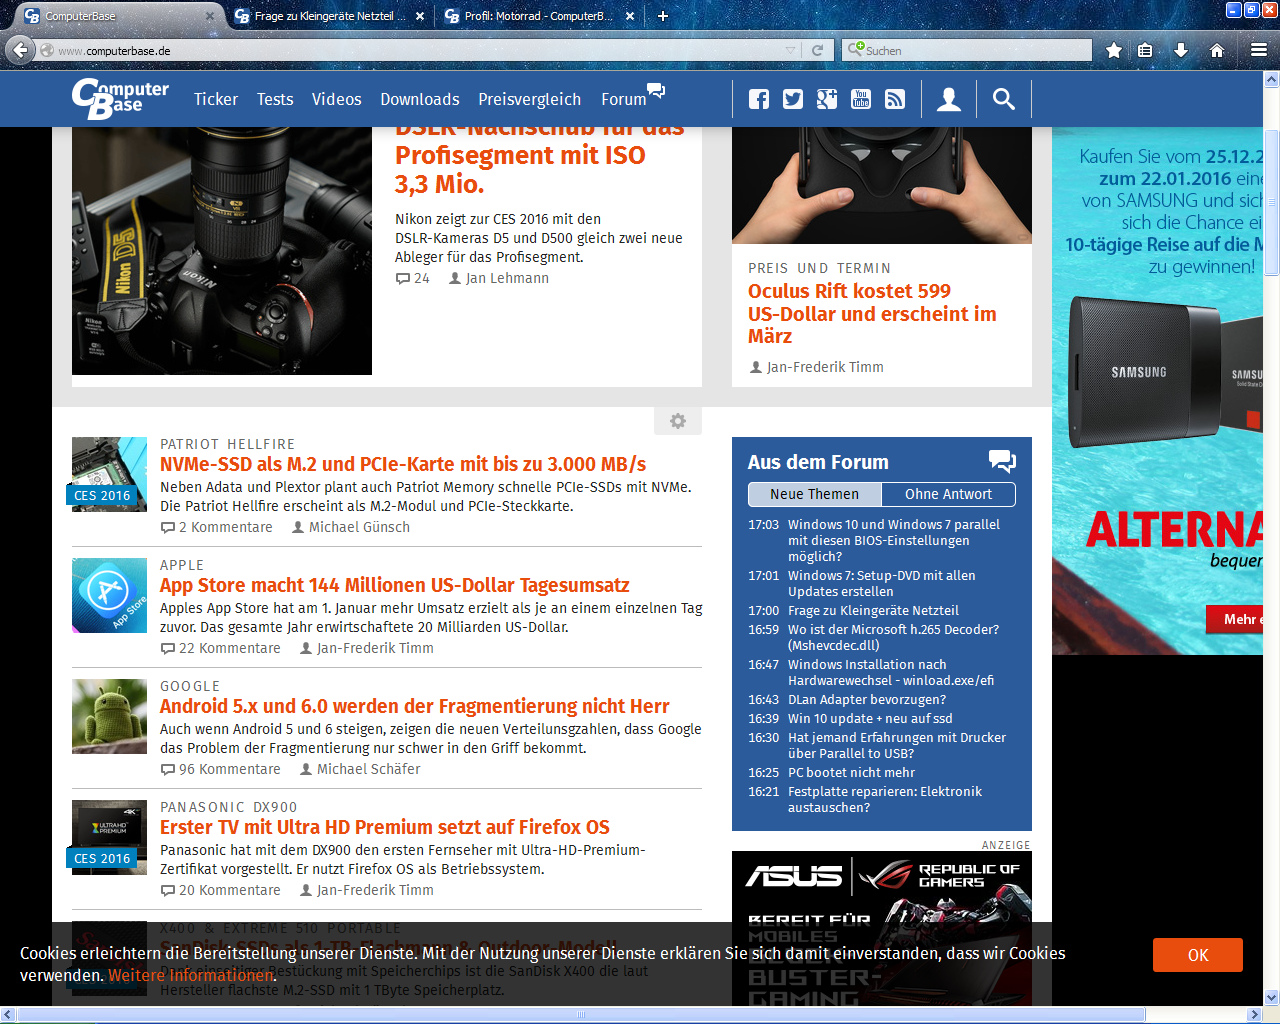This screenshot has height=1024, width=1280.
Task: Open NVMe-SSD als M.2 article headline
Action: [x=403, y=464]
